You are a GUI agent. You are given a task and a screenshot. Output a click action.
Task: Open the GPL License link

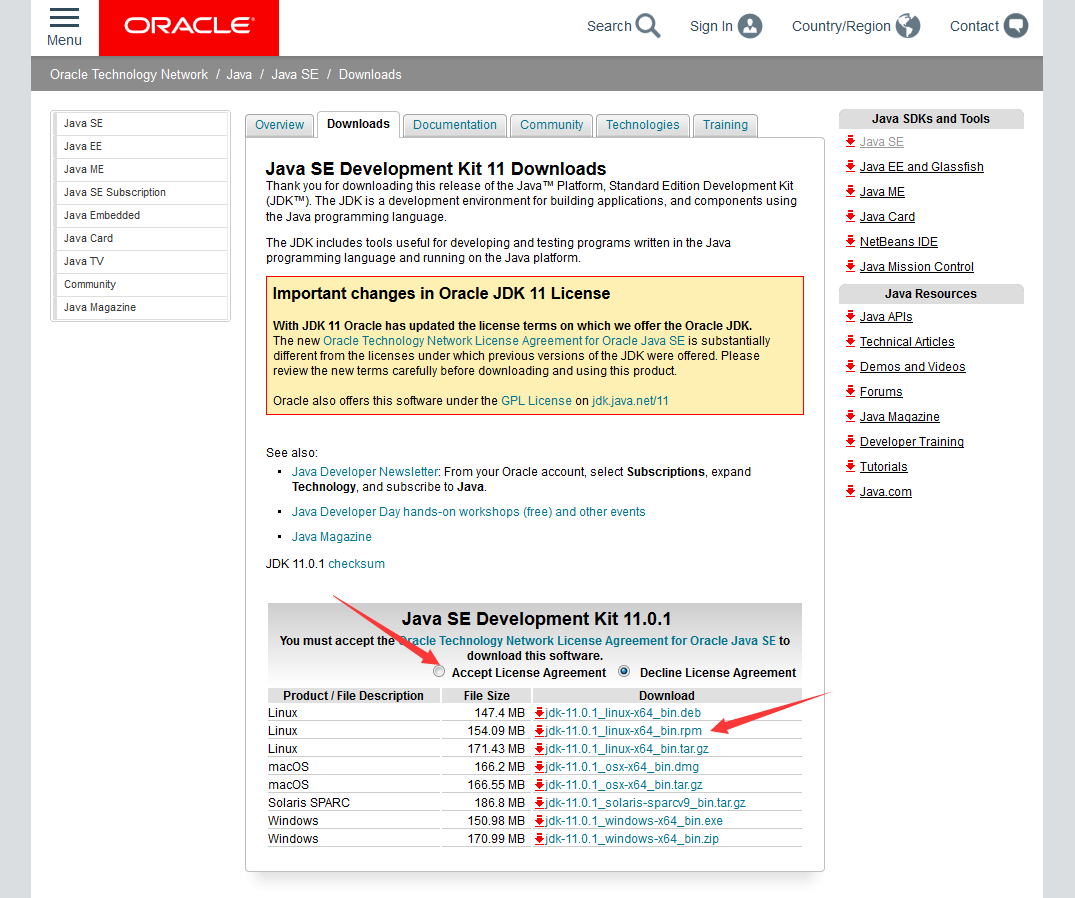536,401
